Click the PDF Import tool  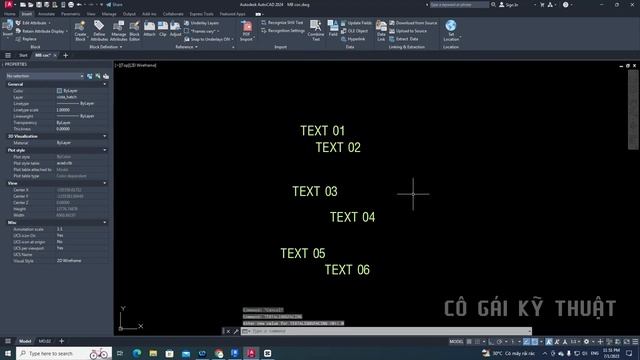tap(247, 31)
